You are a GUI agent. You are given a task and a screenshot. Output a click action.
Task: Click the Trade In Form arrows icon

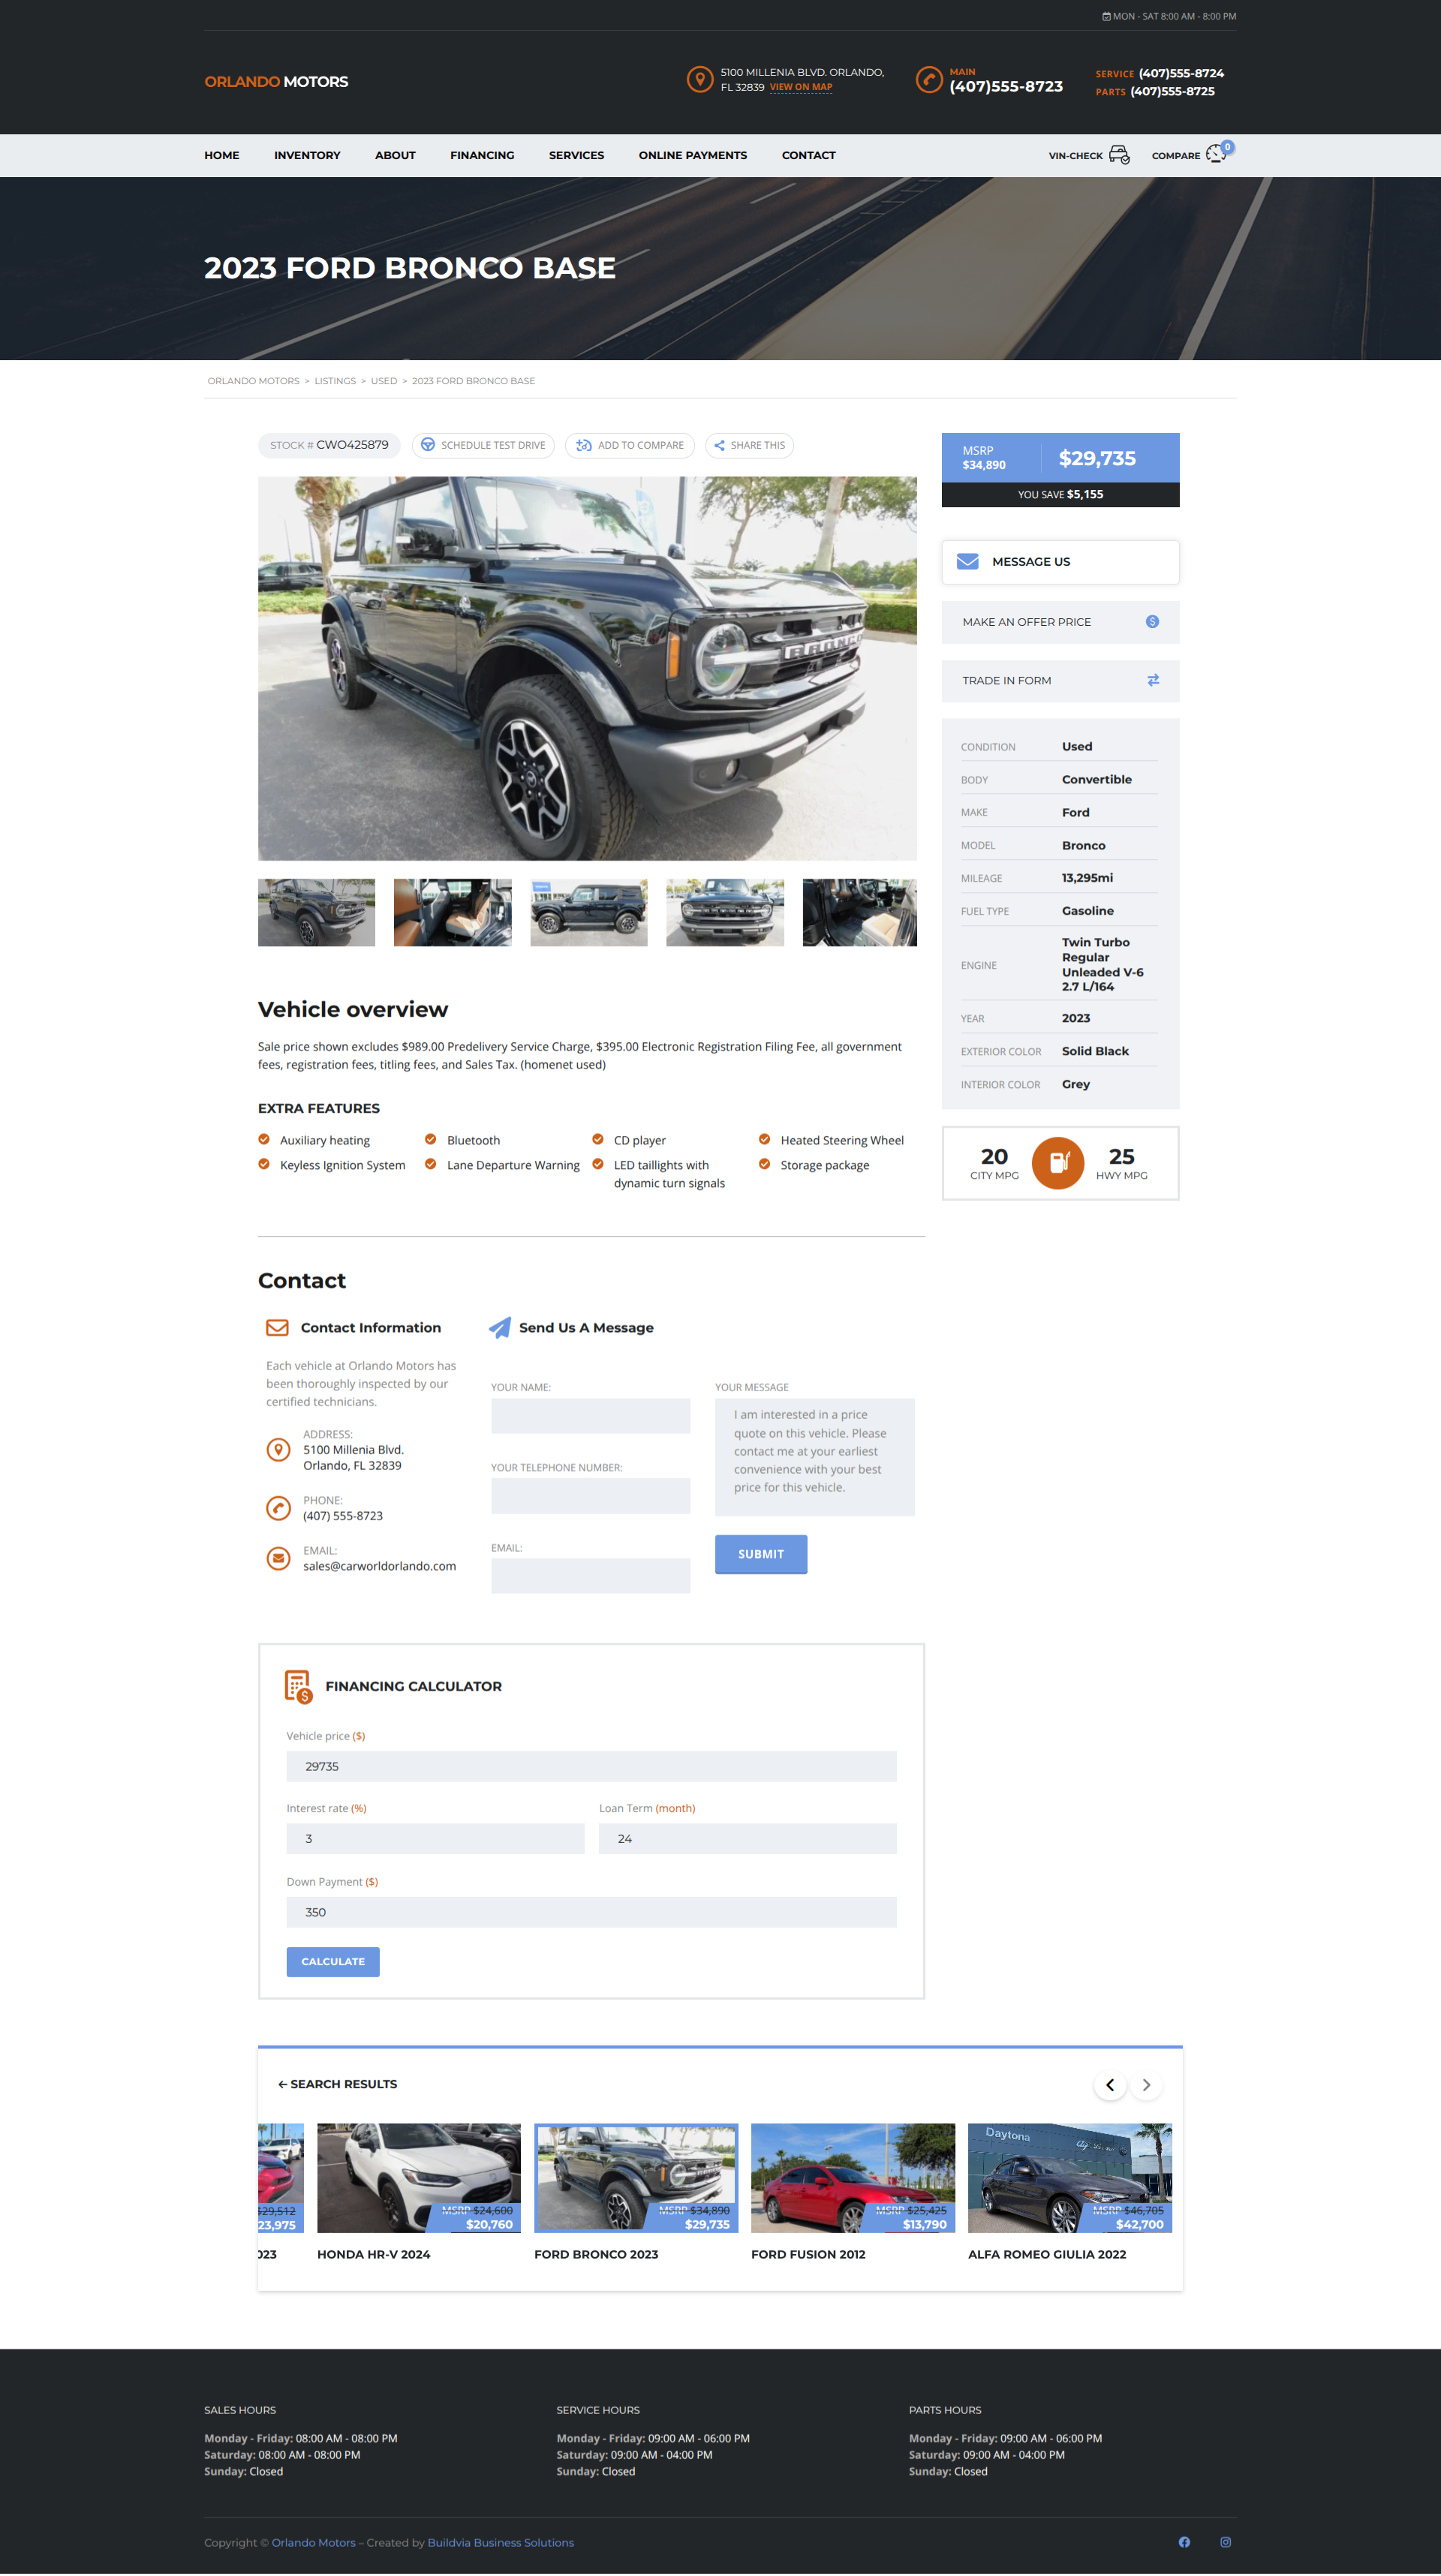1153,680
